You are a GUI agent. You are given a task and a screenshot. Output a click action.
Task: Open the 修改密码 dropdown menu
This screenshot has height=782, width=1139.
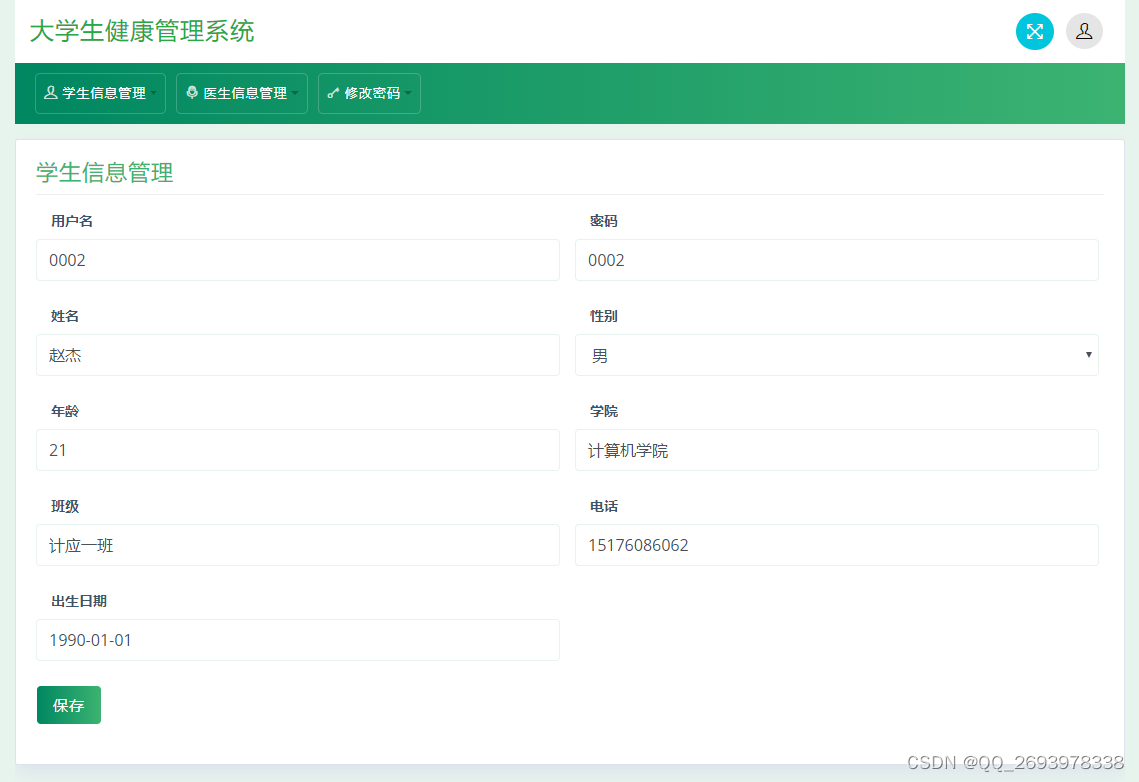click(x=369, y=93)
